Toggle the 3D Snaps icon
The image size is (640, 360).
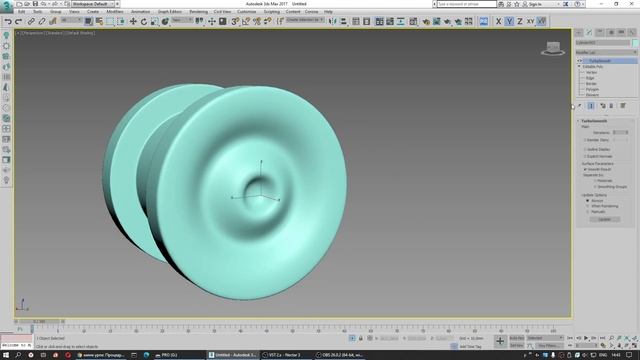tap(235, 21)
